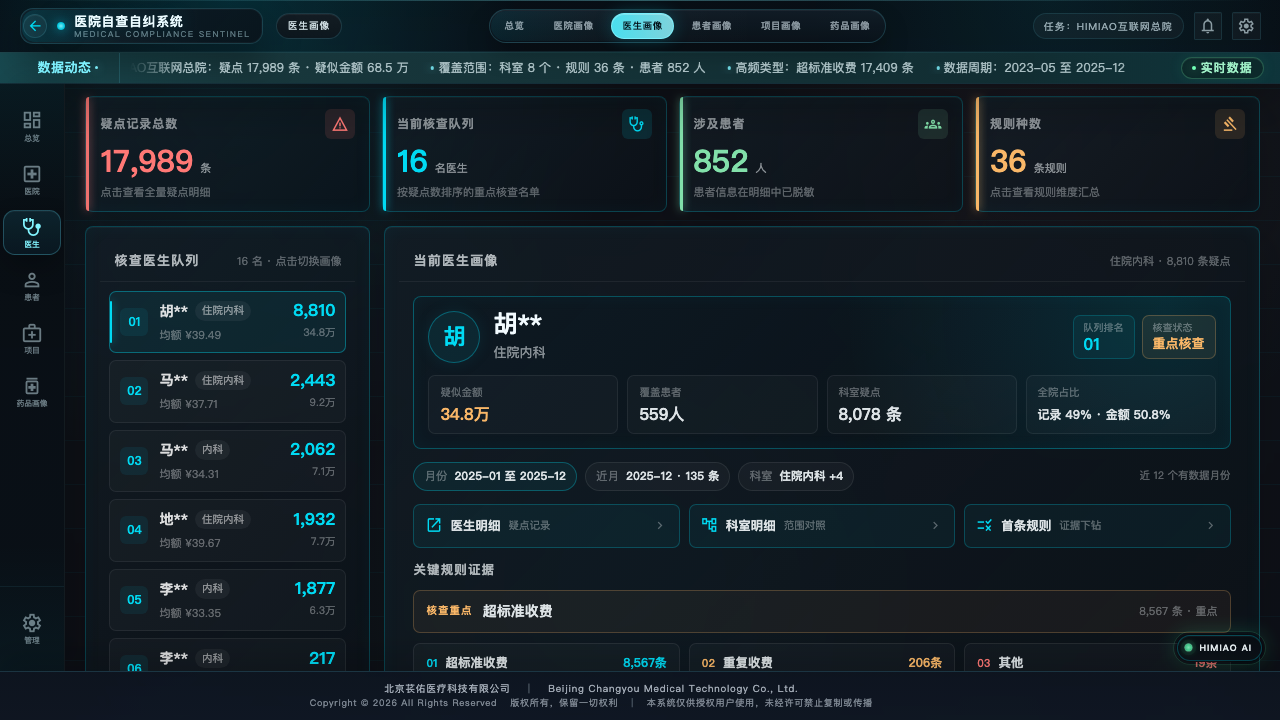
Task: Open 月份 2025-01 至 2025-12 filter
Action: point(496,476)
